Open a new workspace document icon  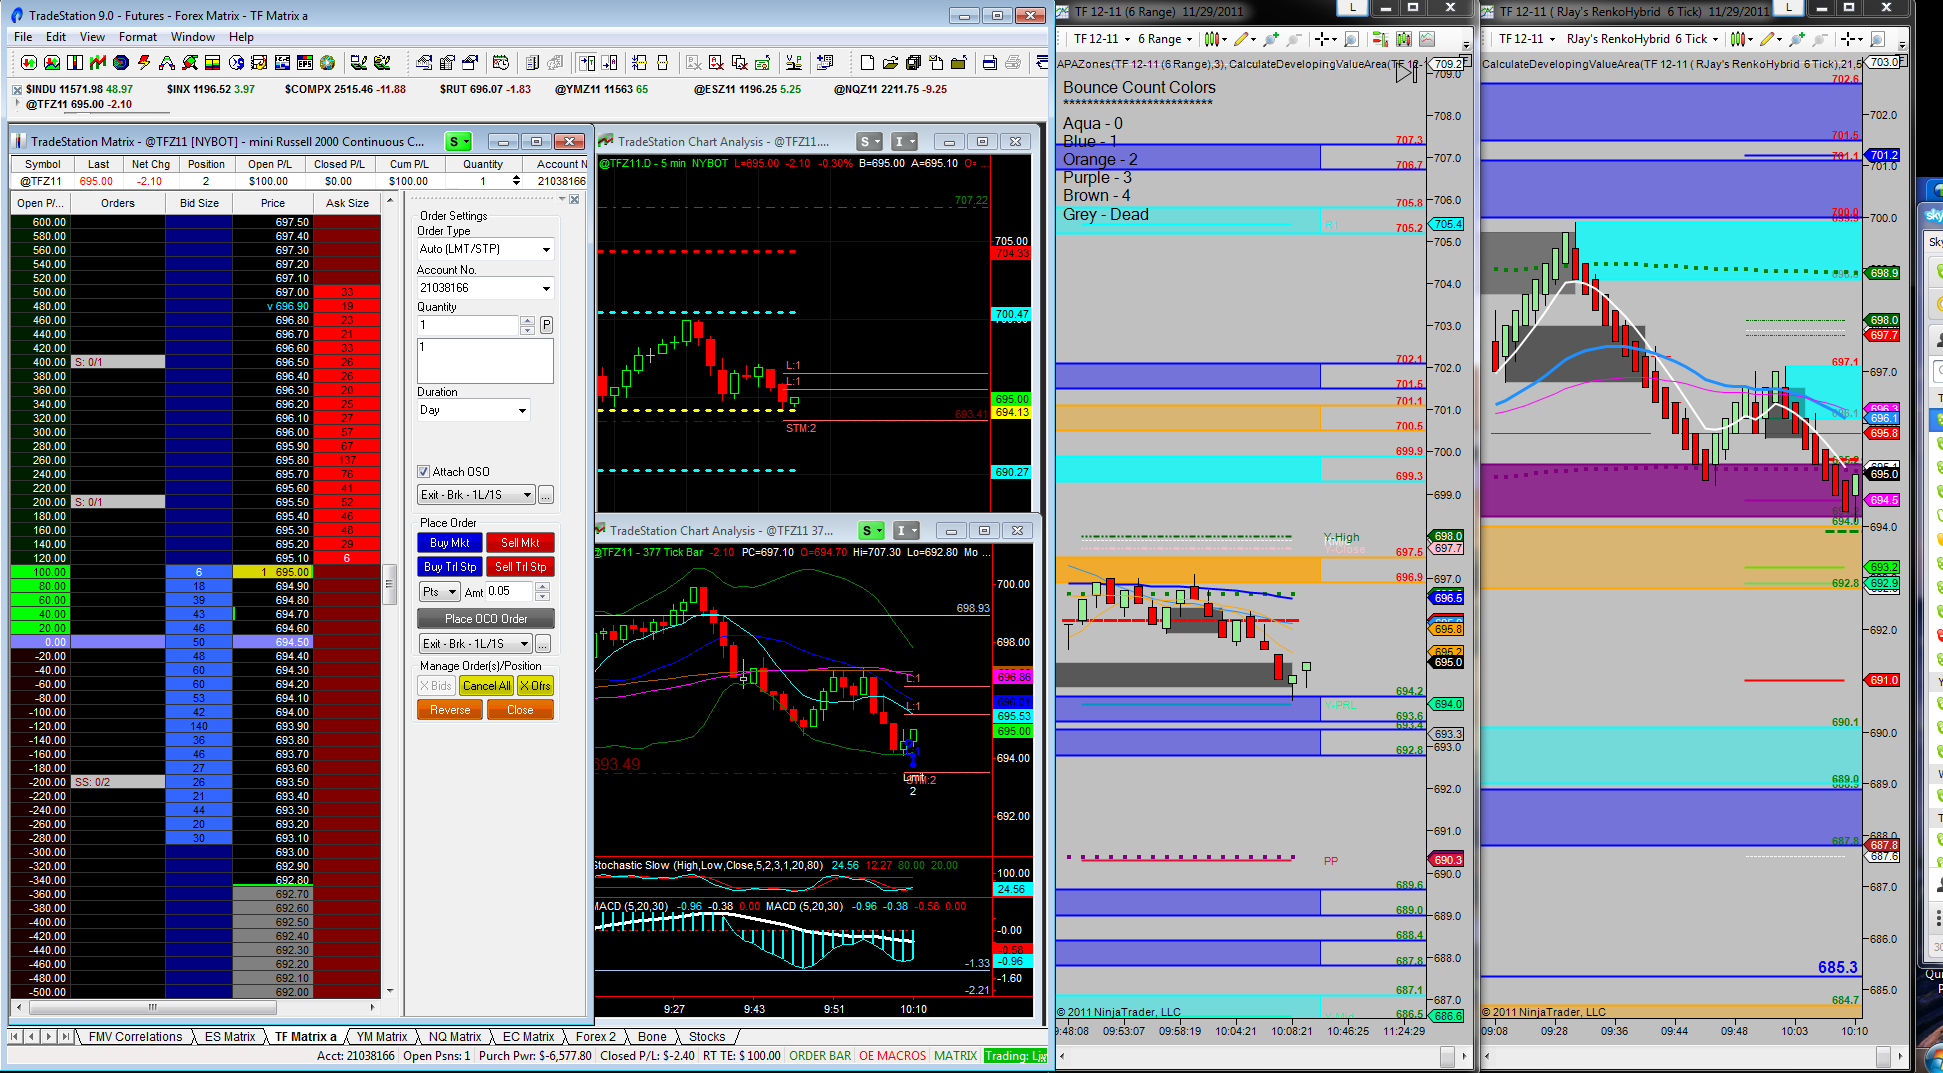tap(867, 63)
